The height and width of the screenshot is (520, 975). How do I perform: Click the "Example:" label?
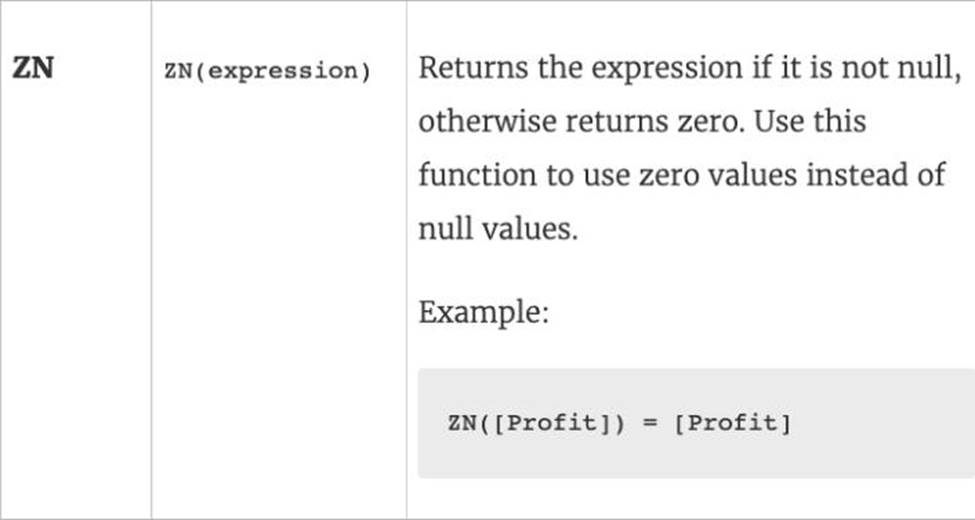click(x=483, y=312)
